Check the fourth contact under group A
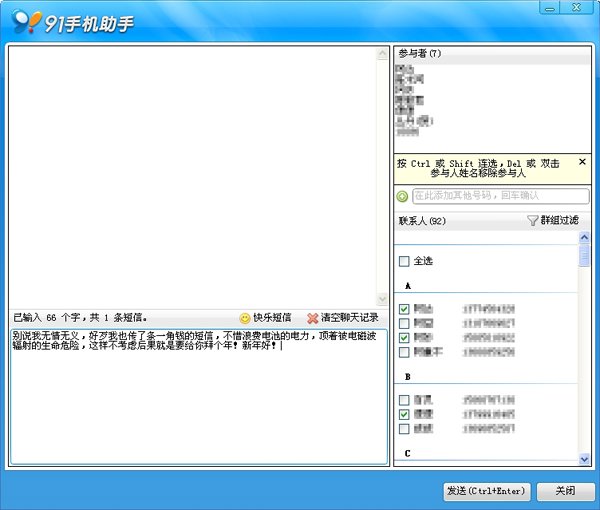Screen dimensions: 600x510 point(404,352)
